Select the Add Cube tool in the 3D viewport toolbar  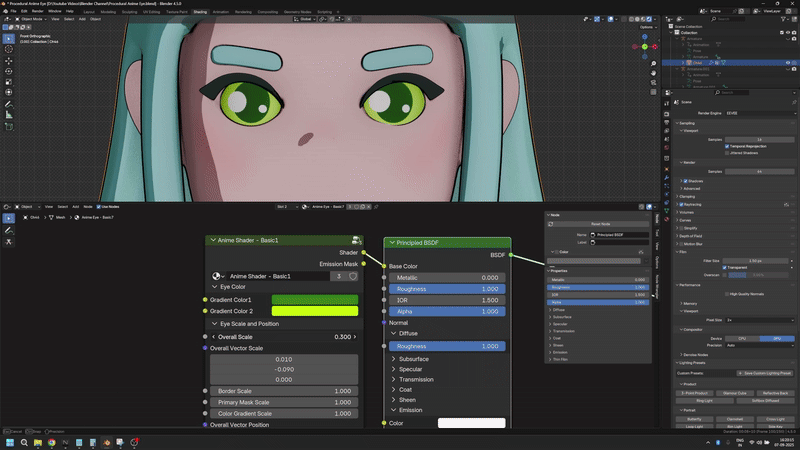[x=9, y=127]
